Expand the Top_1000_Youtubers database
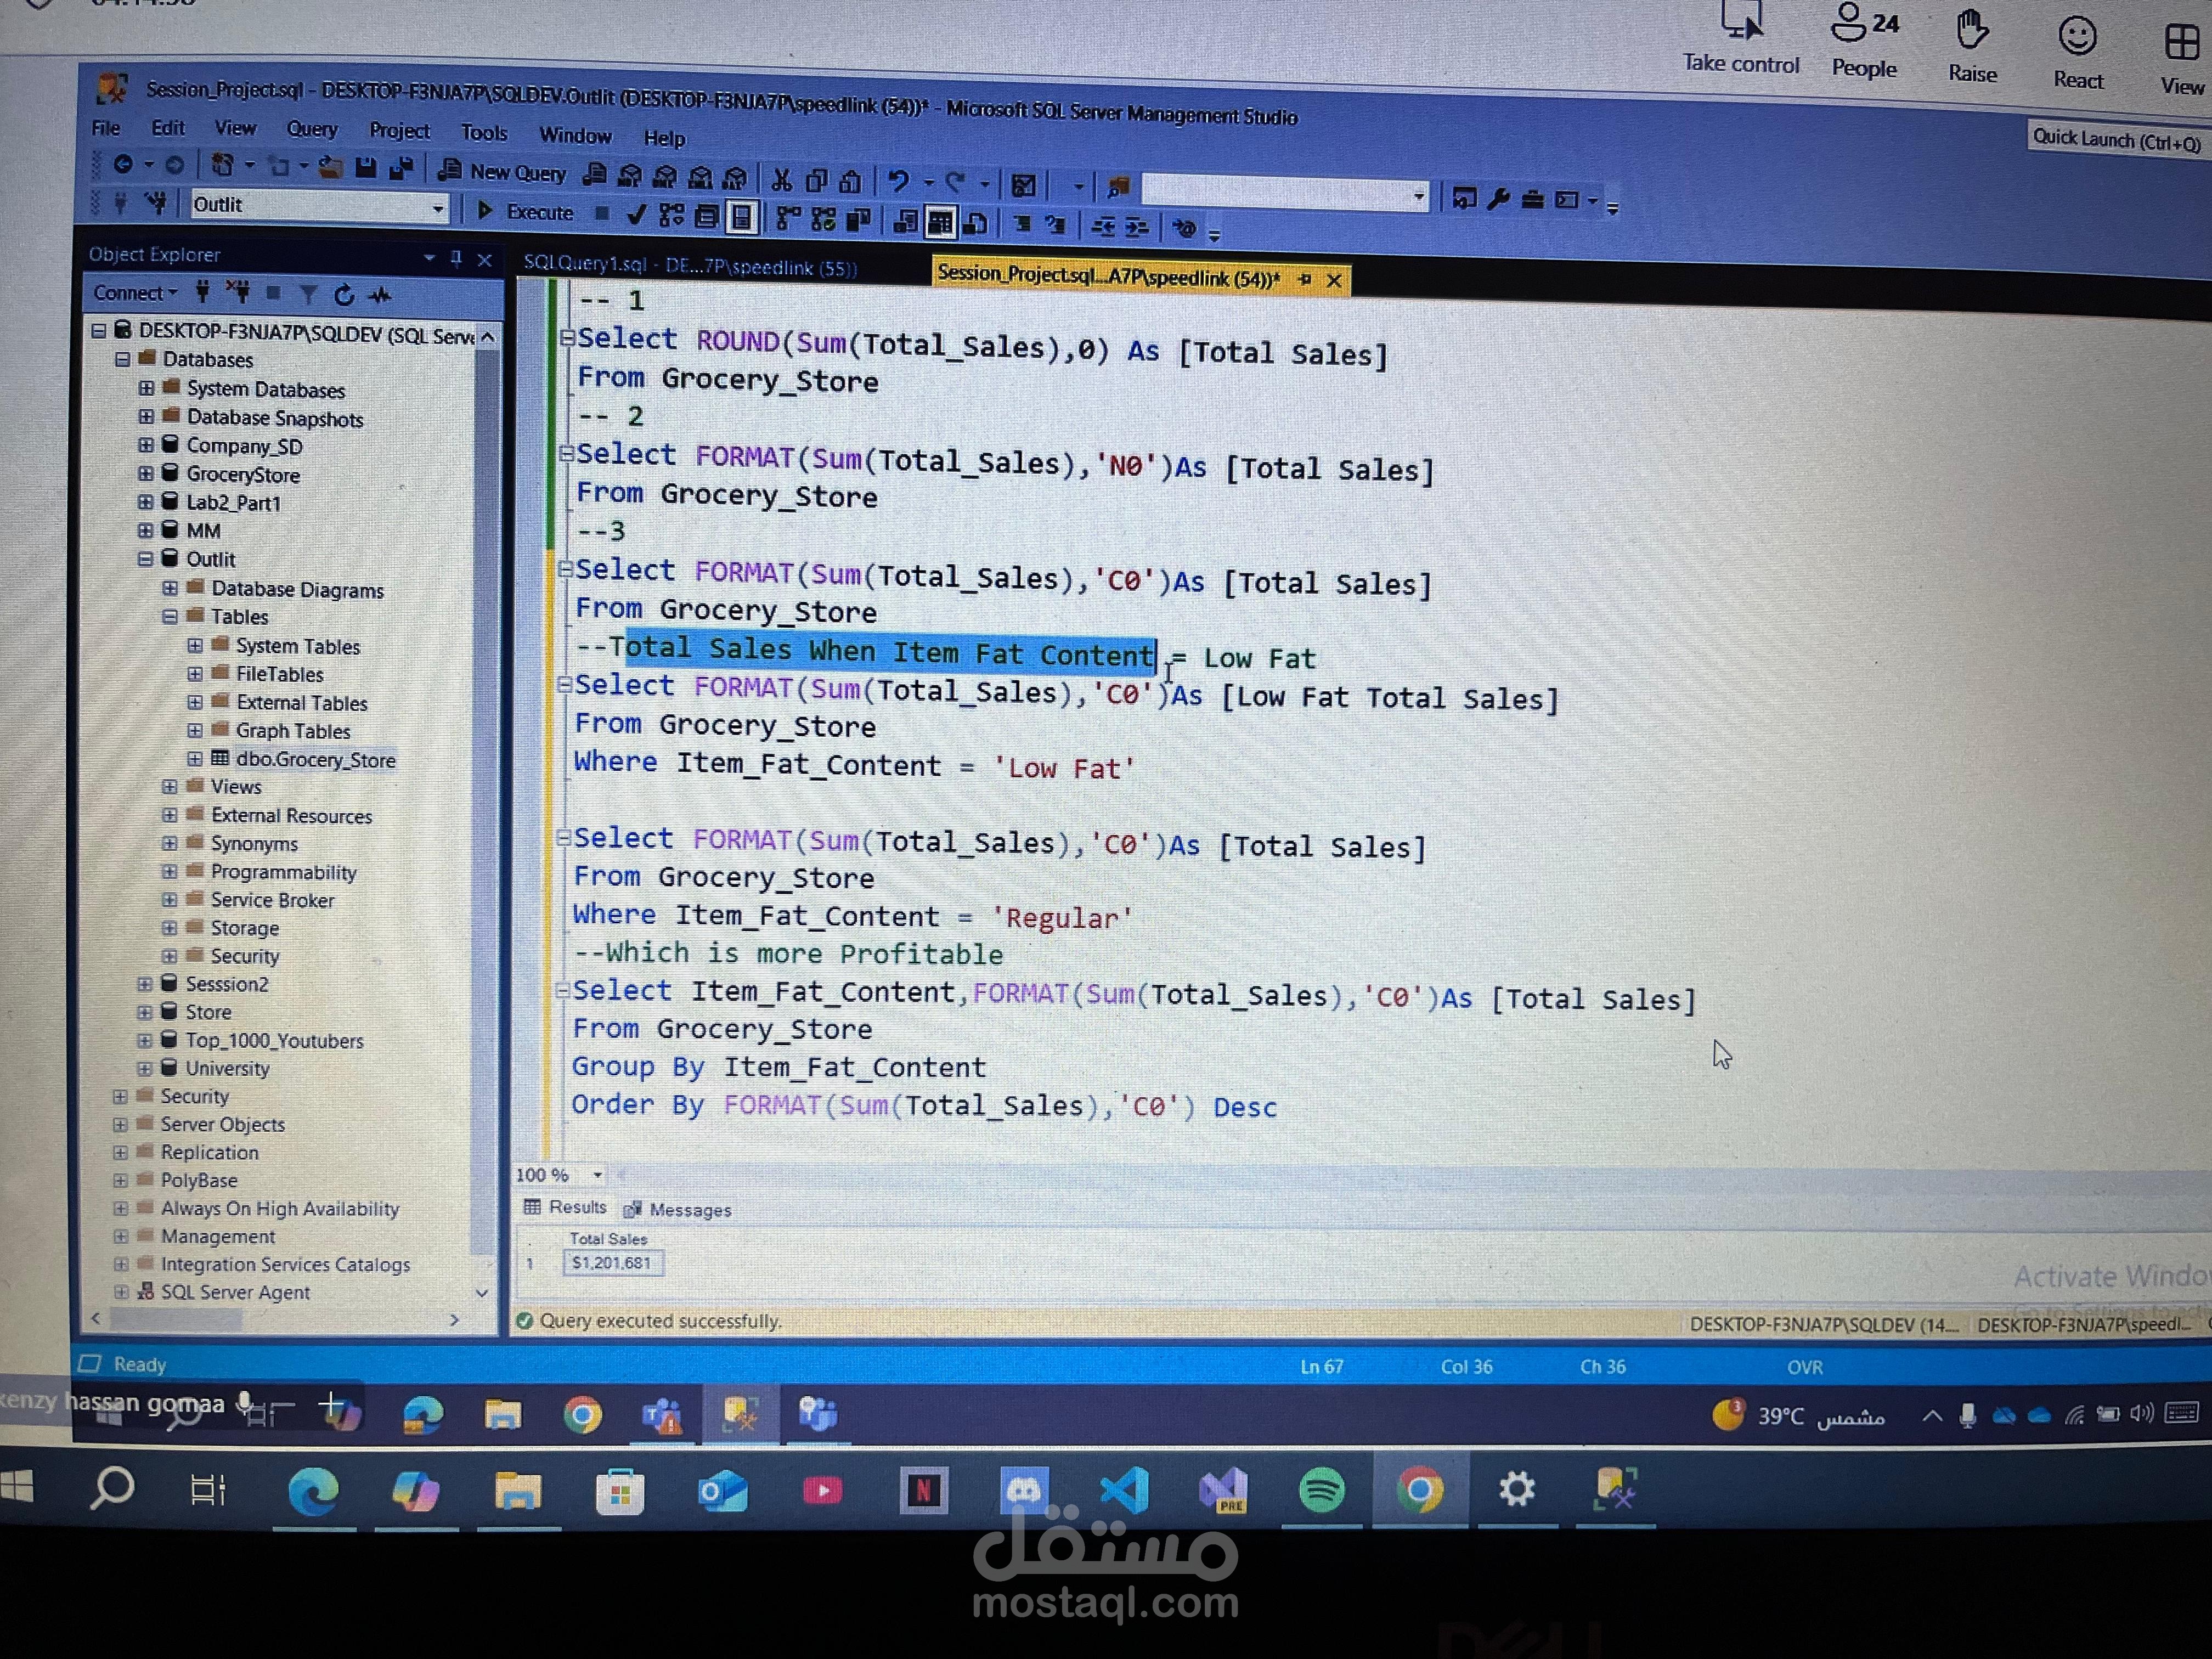Image resolution: width=2212 pixels, height=1659 pixels. click(x=146, y=1040)
